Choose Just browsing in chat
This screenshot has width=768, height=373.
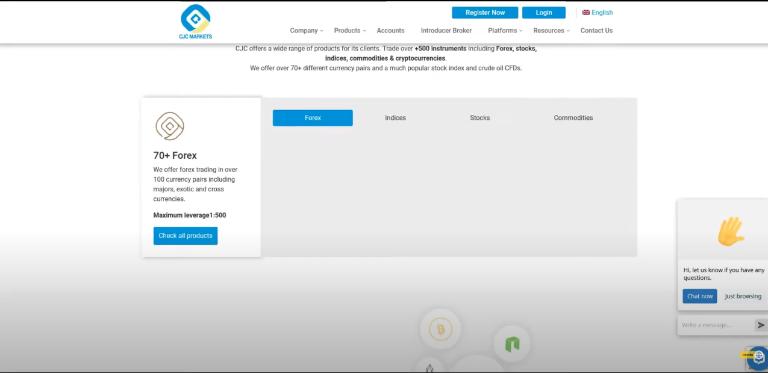pyautogui.click(x=743, y=296)
